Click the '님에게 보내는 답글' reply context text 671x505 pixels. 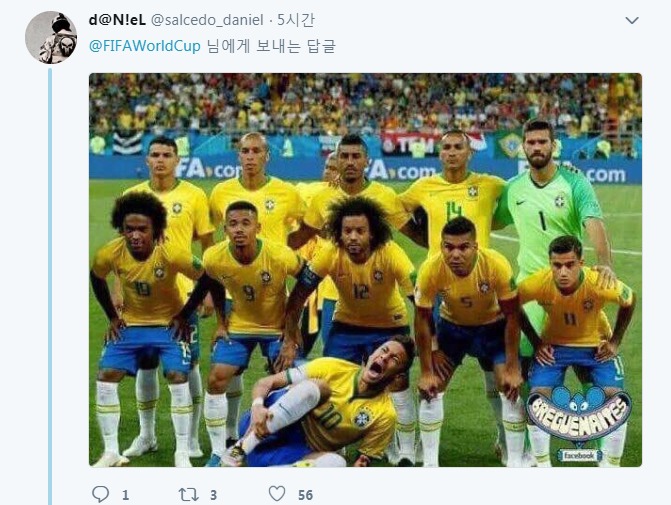pos(271,46)
